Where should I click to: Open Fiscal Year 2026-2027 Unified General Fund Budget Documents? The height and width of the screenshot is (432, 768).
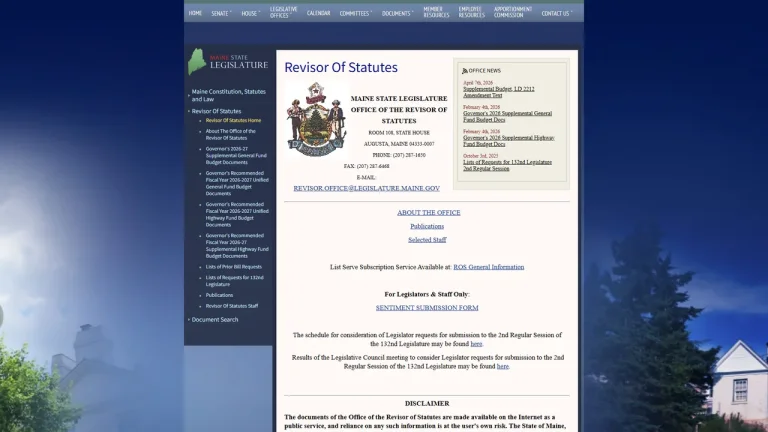click(x=237, y=183)
